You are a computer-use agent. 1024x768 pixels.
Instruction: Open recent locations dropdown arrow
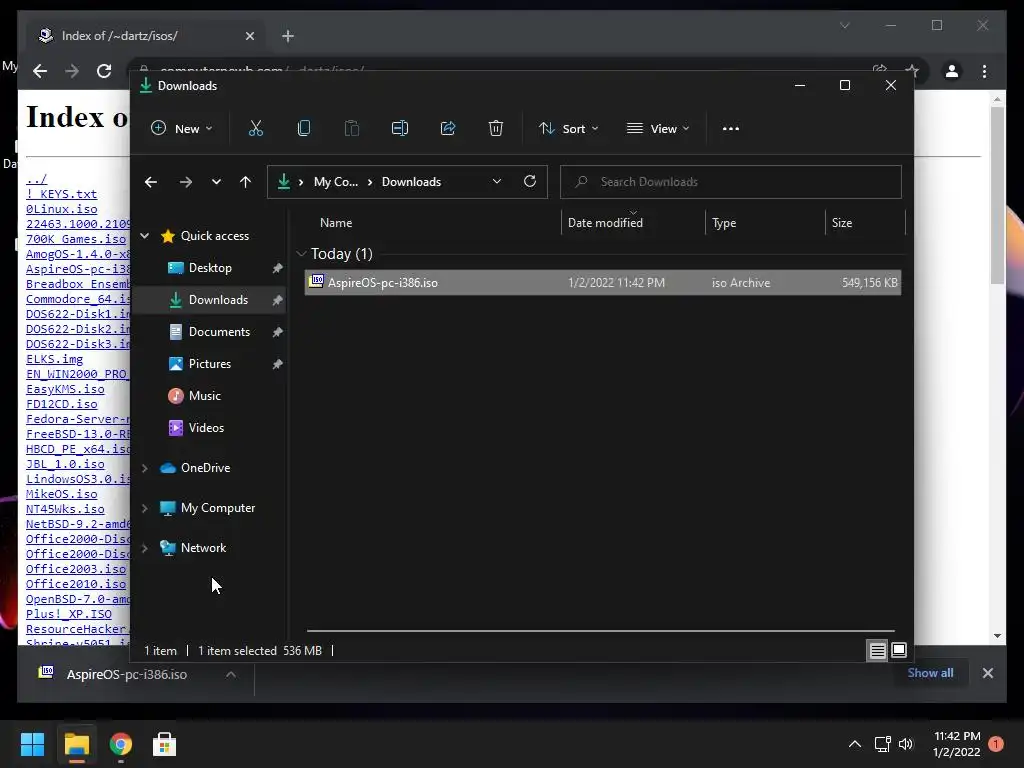click(216, 182)
